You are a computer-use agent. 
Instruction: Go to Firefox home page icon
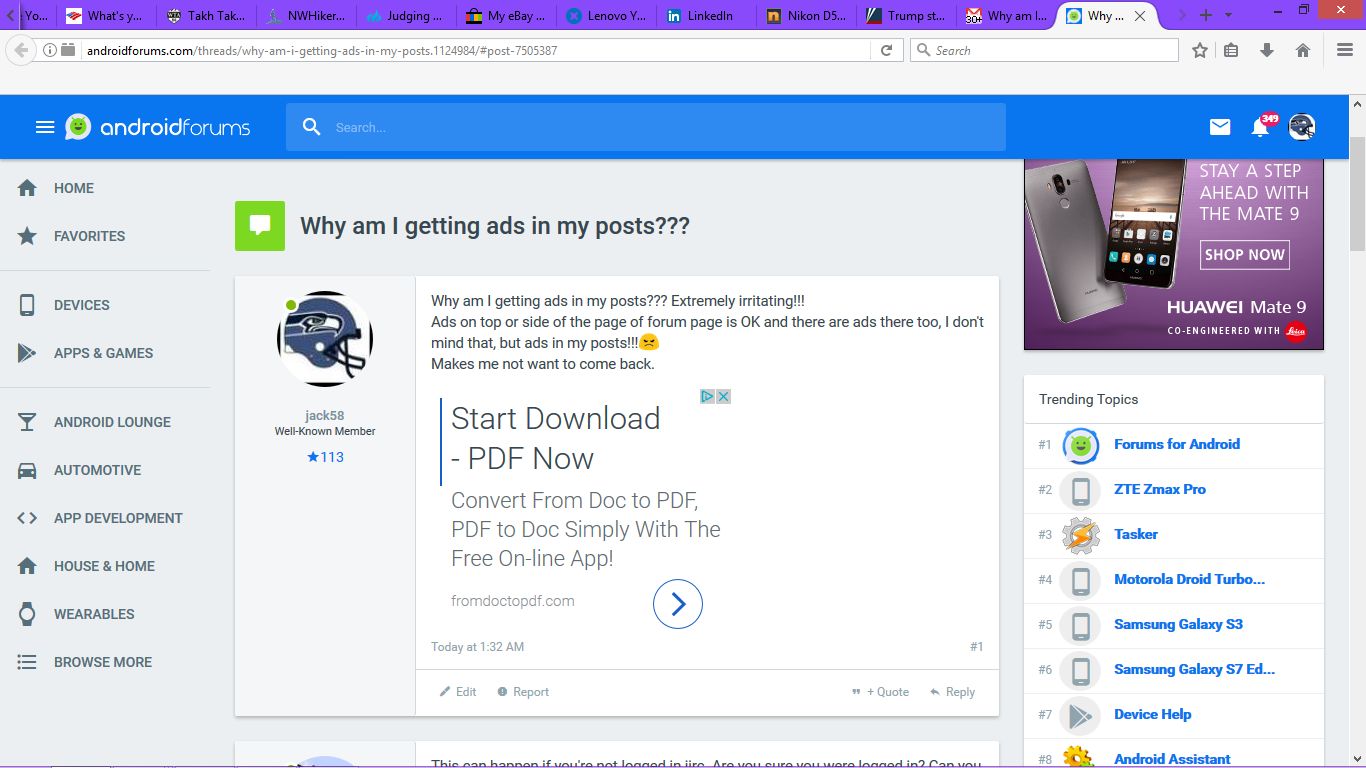pos(1302,50)
